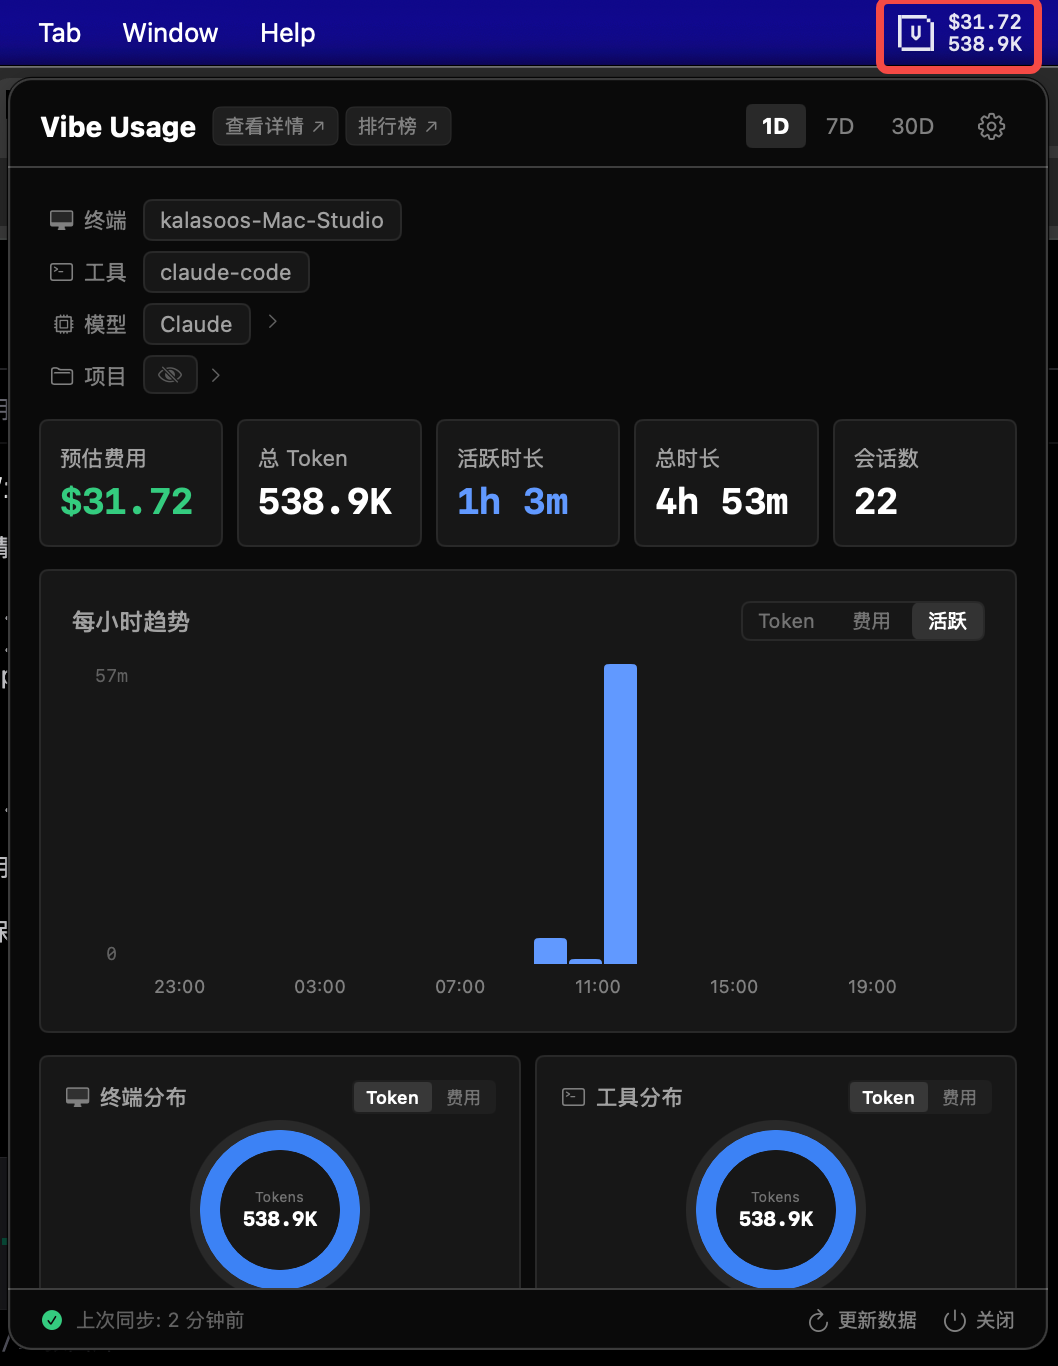Open 排行榜 leaderboard link
This screenshot has width=1058, height=1366.
[398, 126]
